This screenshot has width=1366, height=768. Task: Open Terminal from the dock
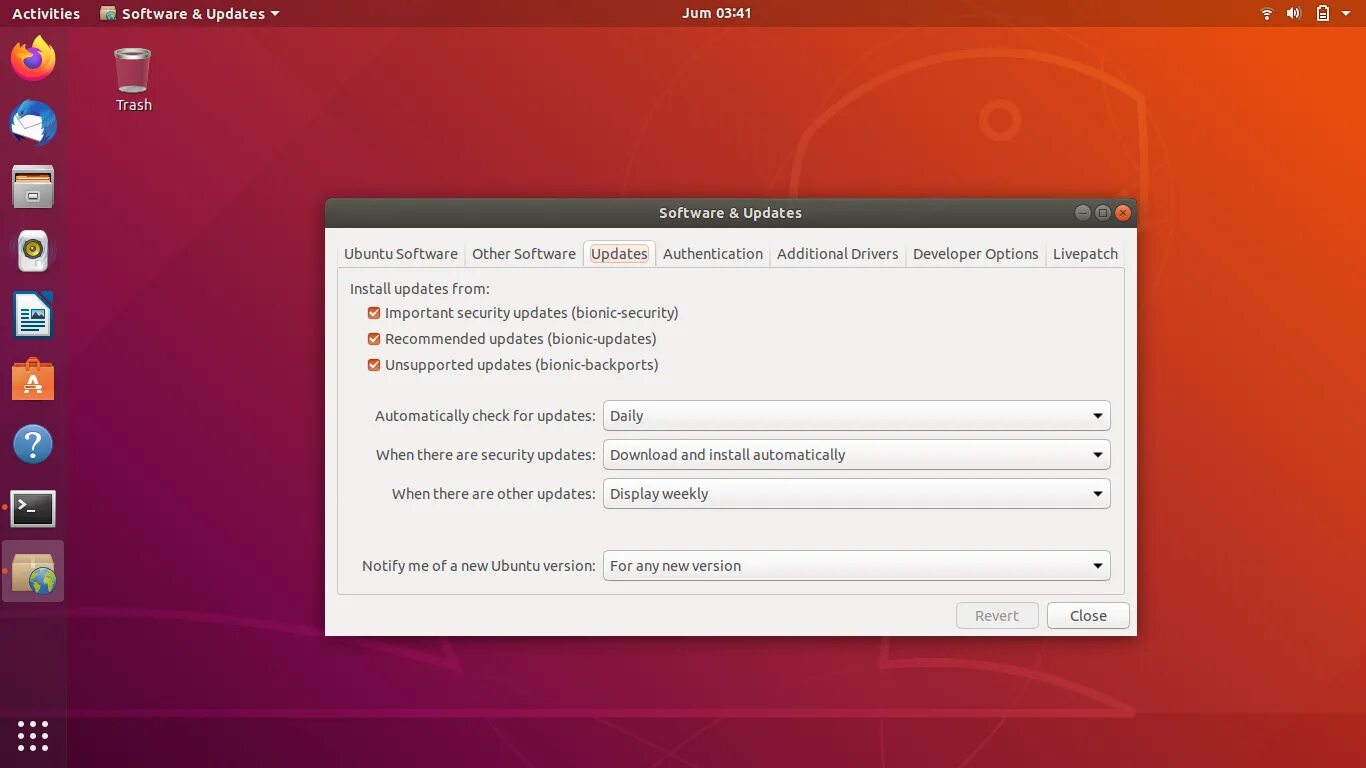[33, 508]
